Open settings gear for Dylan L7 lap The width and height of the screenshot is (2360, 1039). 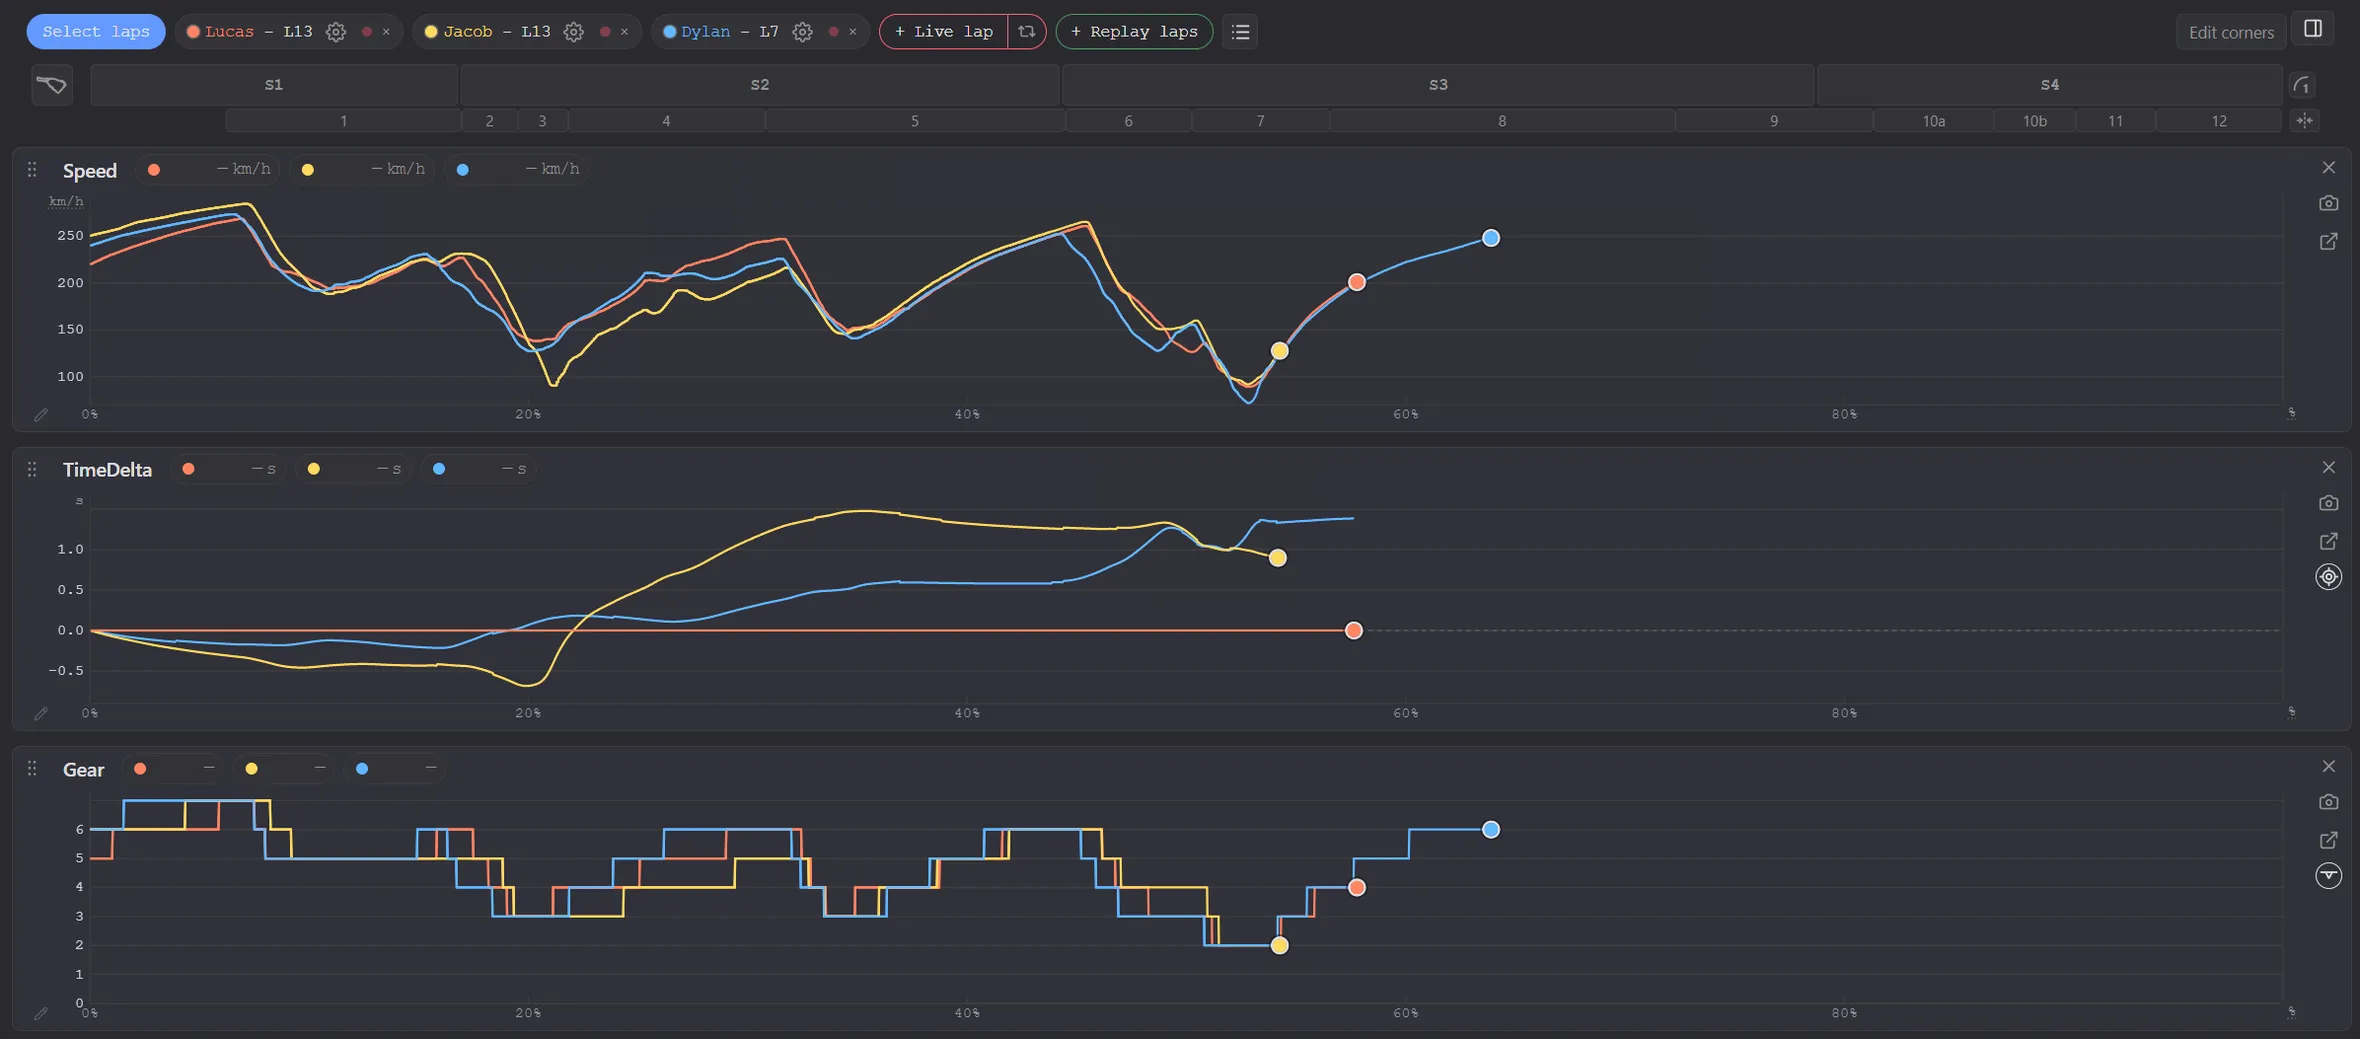[x=802, y=32]
